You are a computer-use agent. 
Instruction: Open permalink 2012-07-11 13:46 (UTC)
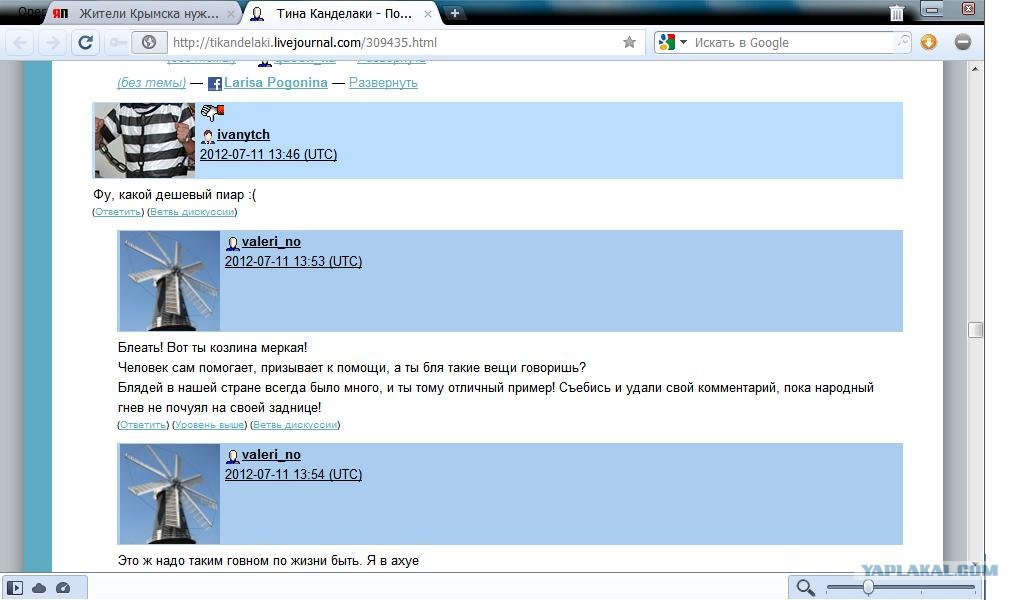coord(268,155)
